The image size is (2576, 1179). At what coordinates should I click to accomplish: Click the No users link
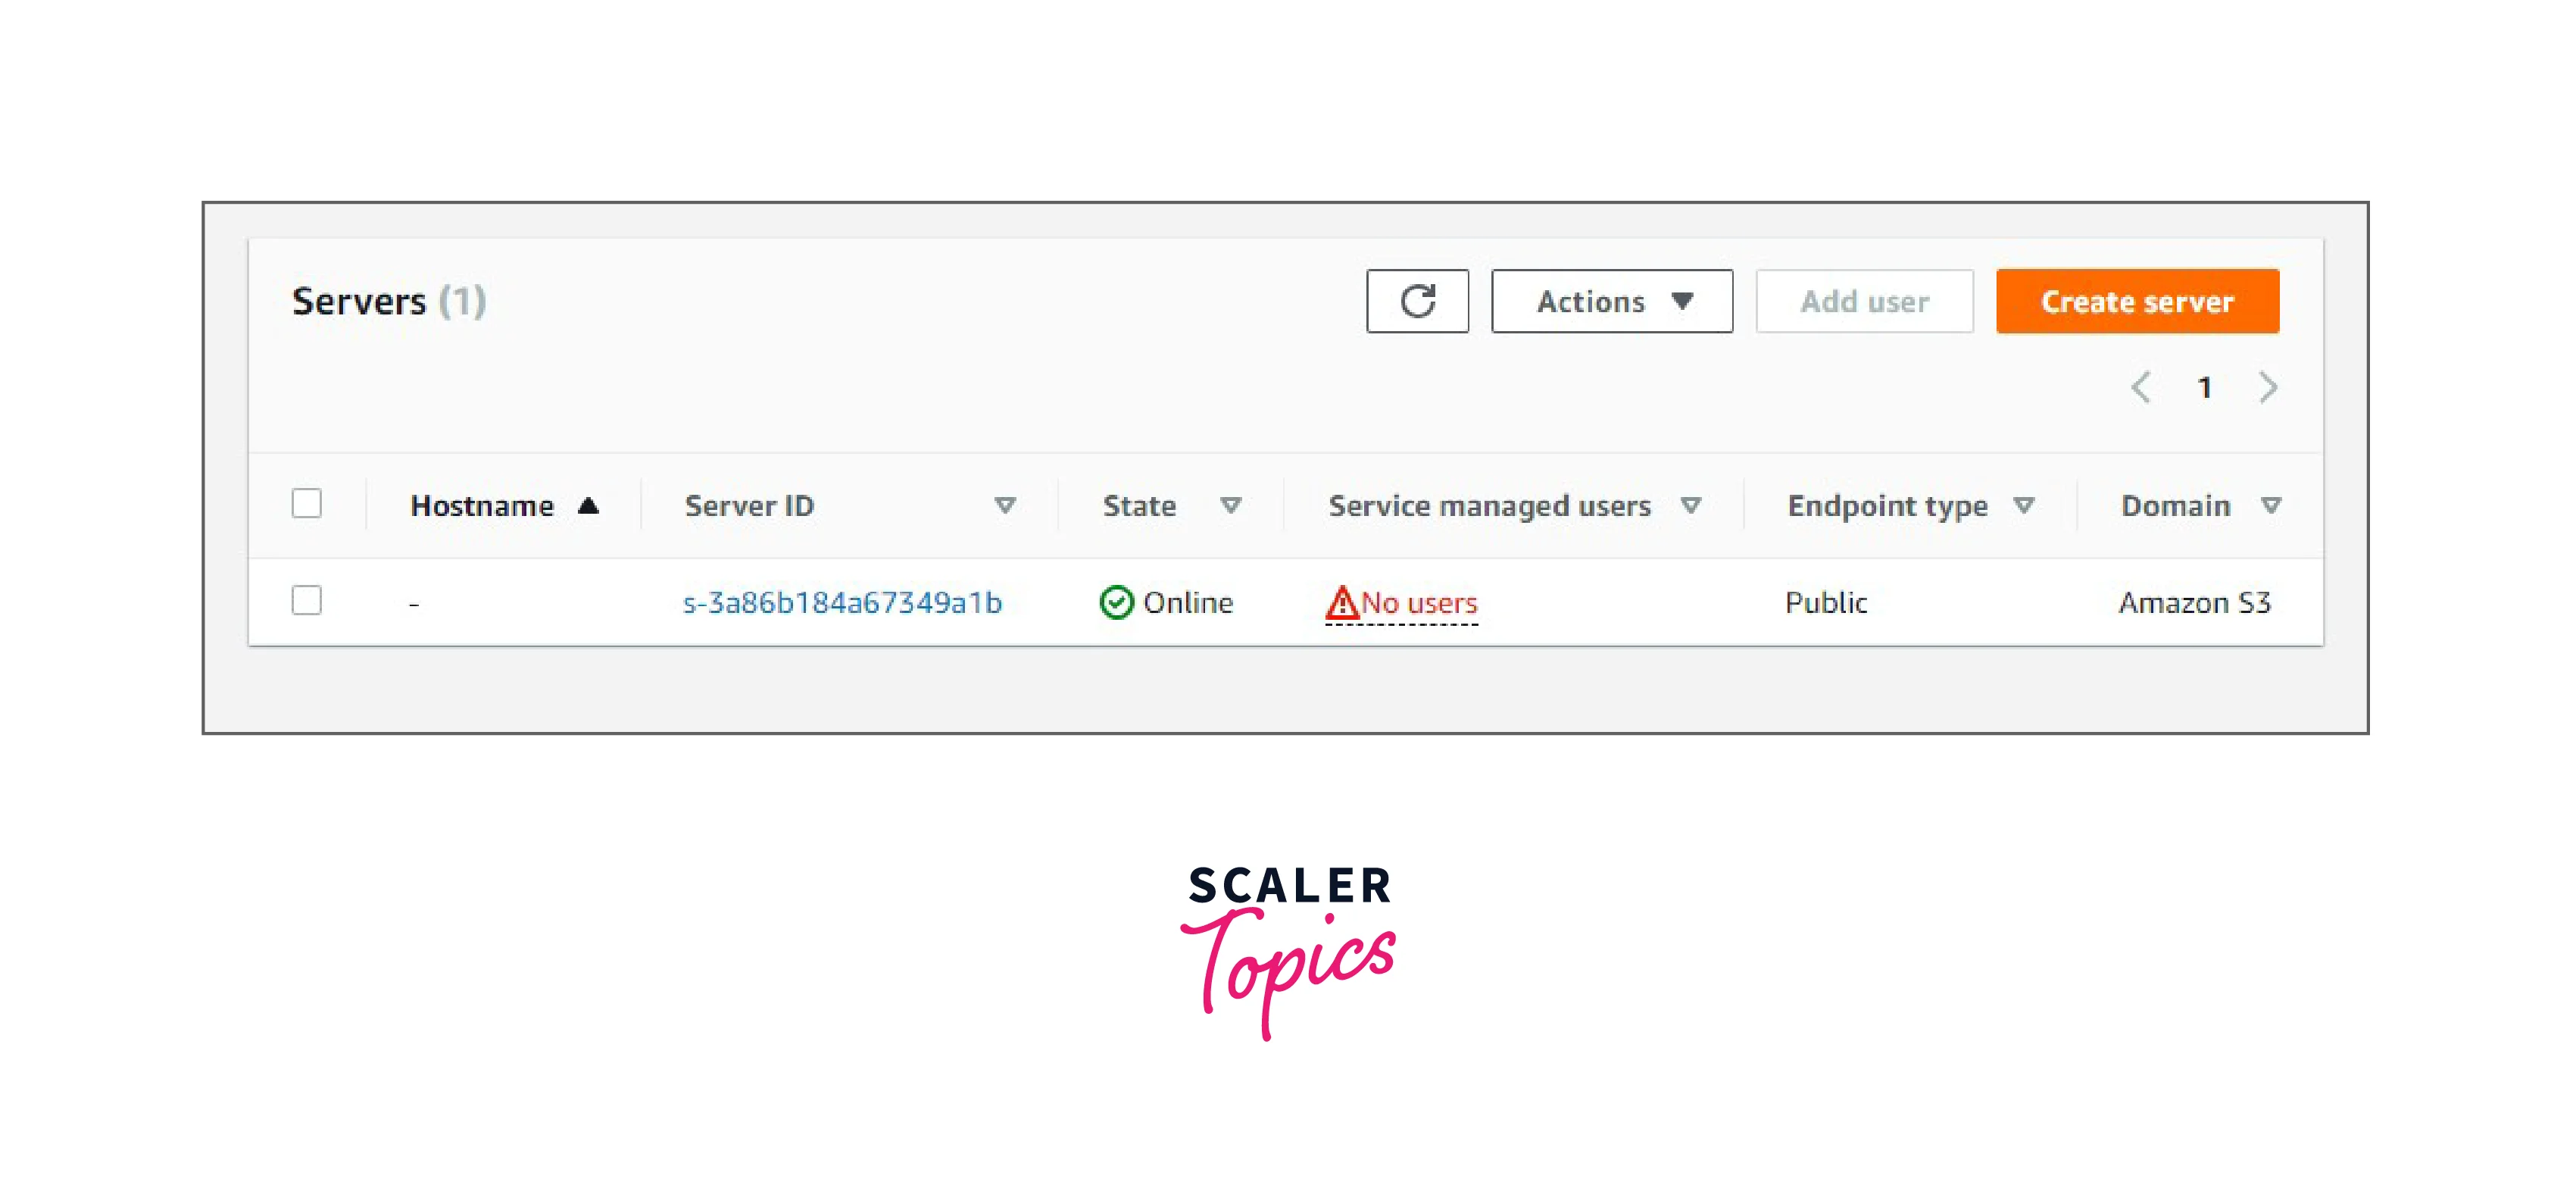[1419, 603]
